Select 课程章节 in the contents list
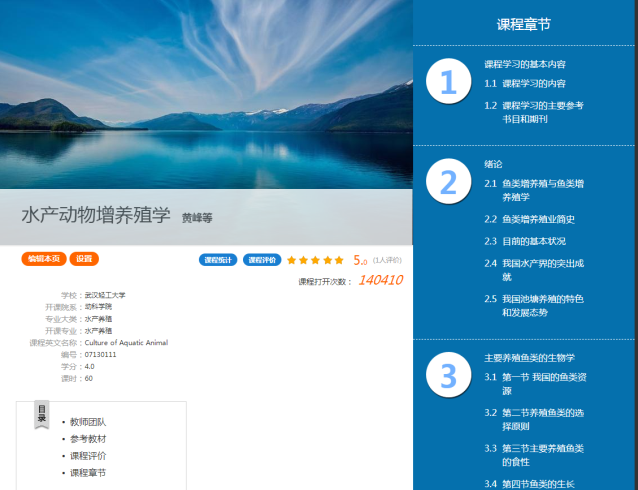 click(88, 472)
